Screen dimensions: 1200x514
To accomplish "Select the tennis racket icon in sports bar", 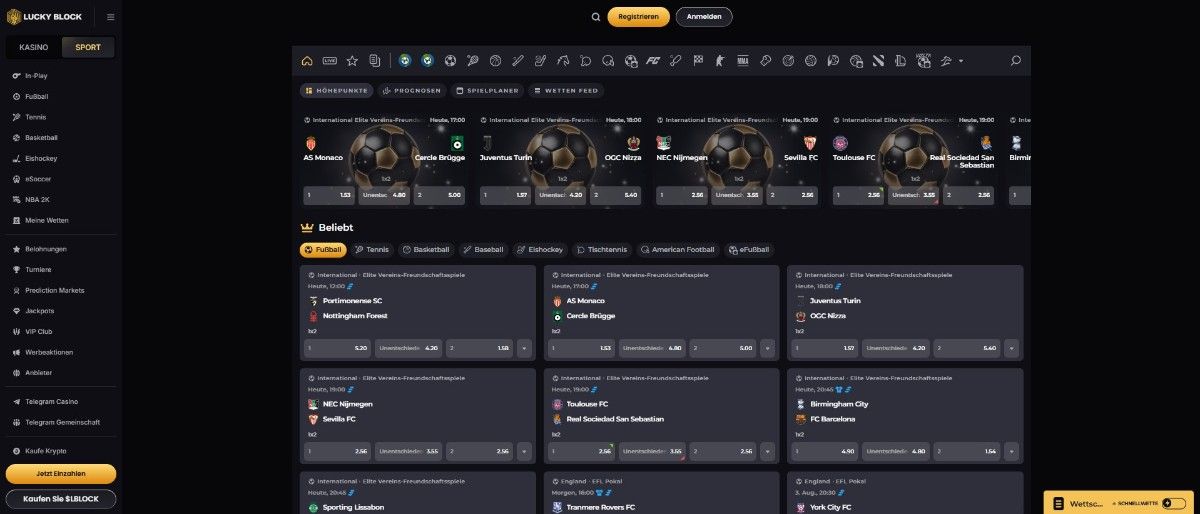I will tap(472, 61).
